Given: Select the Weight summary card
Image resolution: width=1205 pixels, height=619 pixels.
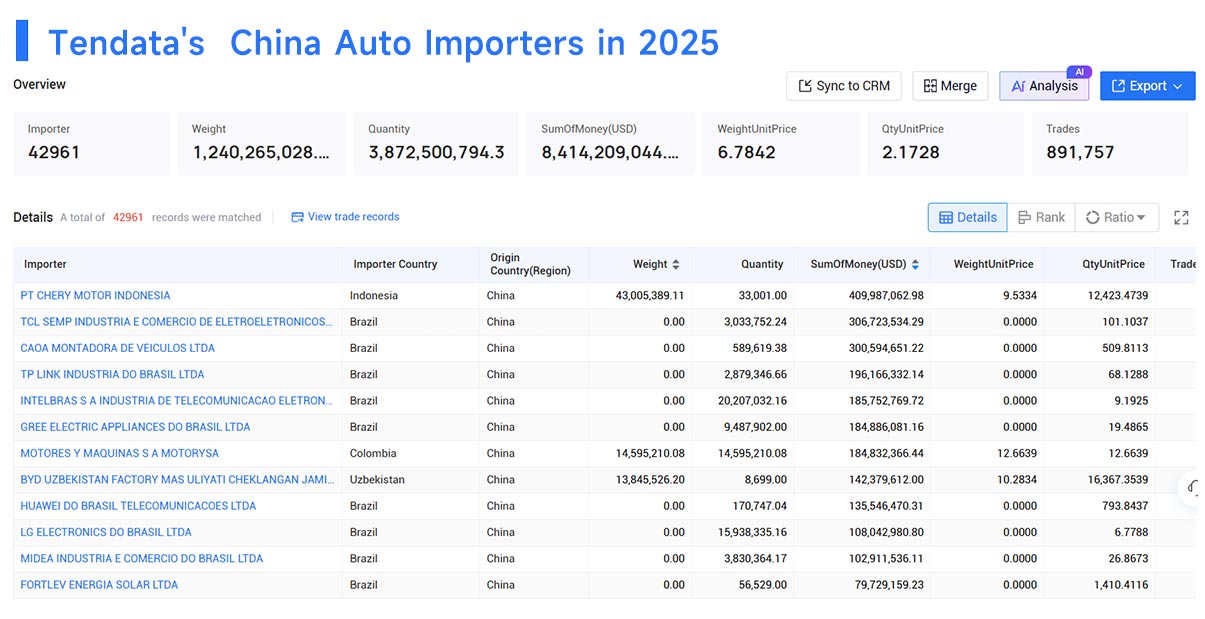Looking at the screenshot, I should 261,144.
